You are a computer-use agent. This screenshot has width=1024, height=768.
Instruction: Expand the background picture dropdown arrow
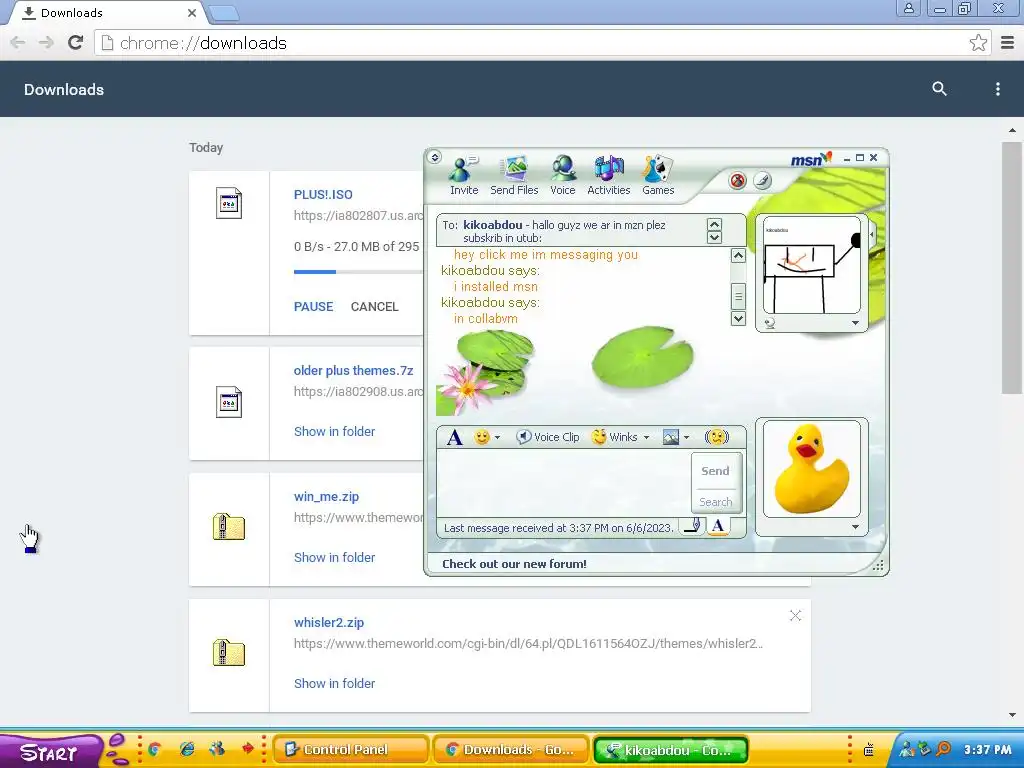[x=686, y=438]
